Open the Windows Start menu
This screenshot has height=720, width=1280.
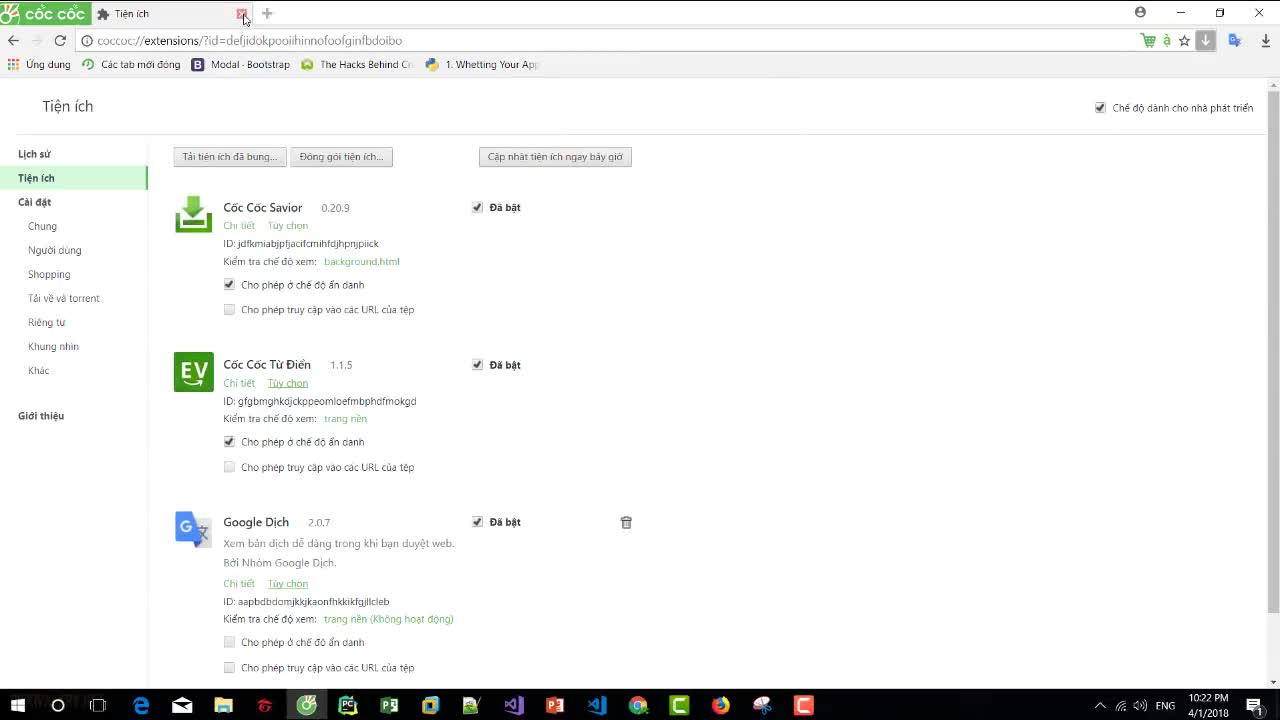tap(17, 706)
